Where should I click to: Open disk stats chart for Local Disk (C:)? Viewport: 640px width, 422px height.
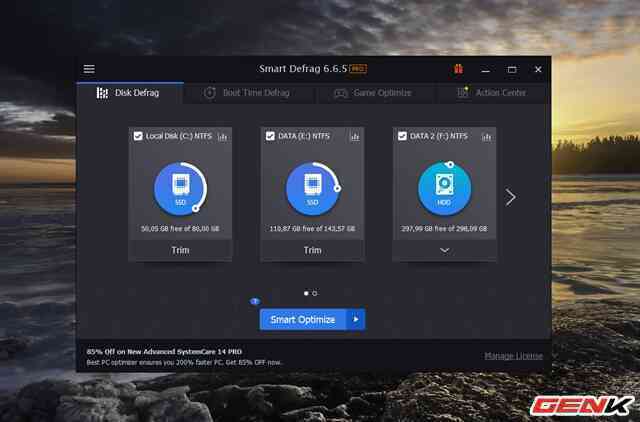[222, 136]
